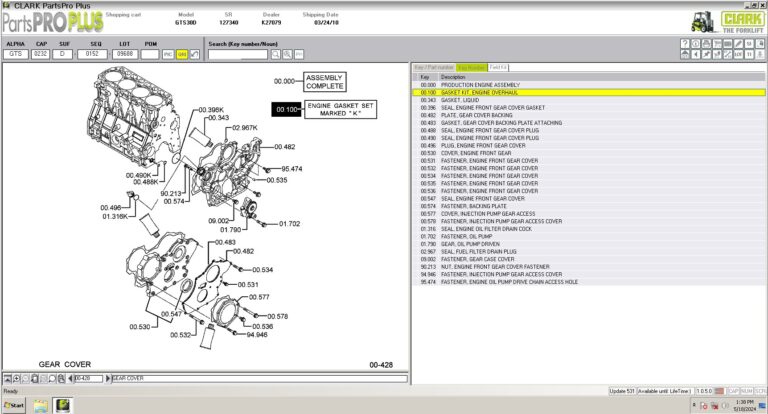Switch to the highlighted Key Number tab
Viewport: 768px width, 414px height.
471,67
